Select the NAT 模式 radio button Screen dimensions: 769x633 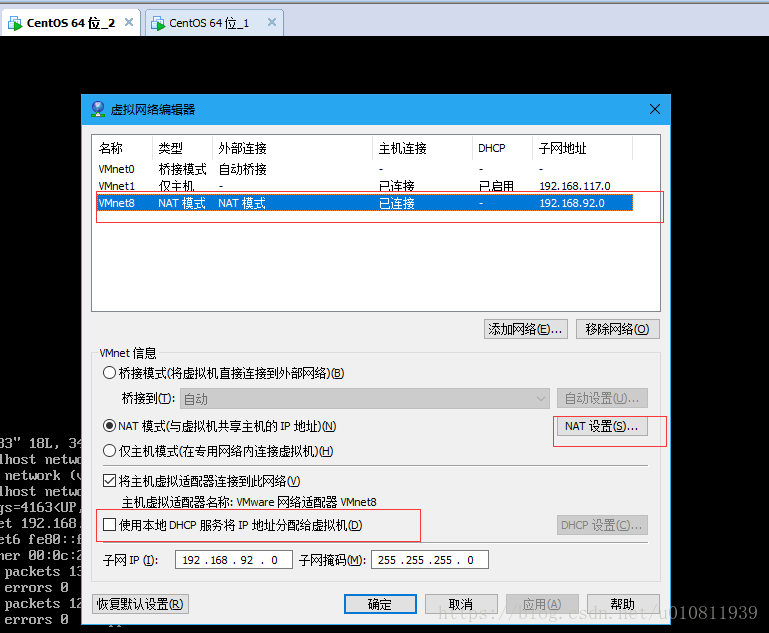pos(109,426)
